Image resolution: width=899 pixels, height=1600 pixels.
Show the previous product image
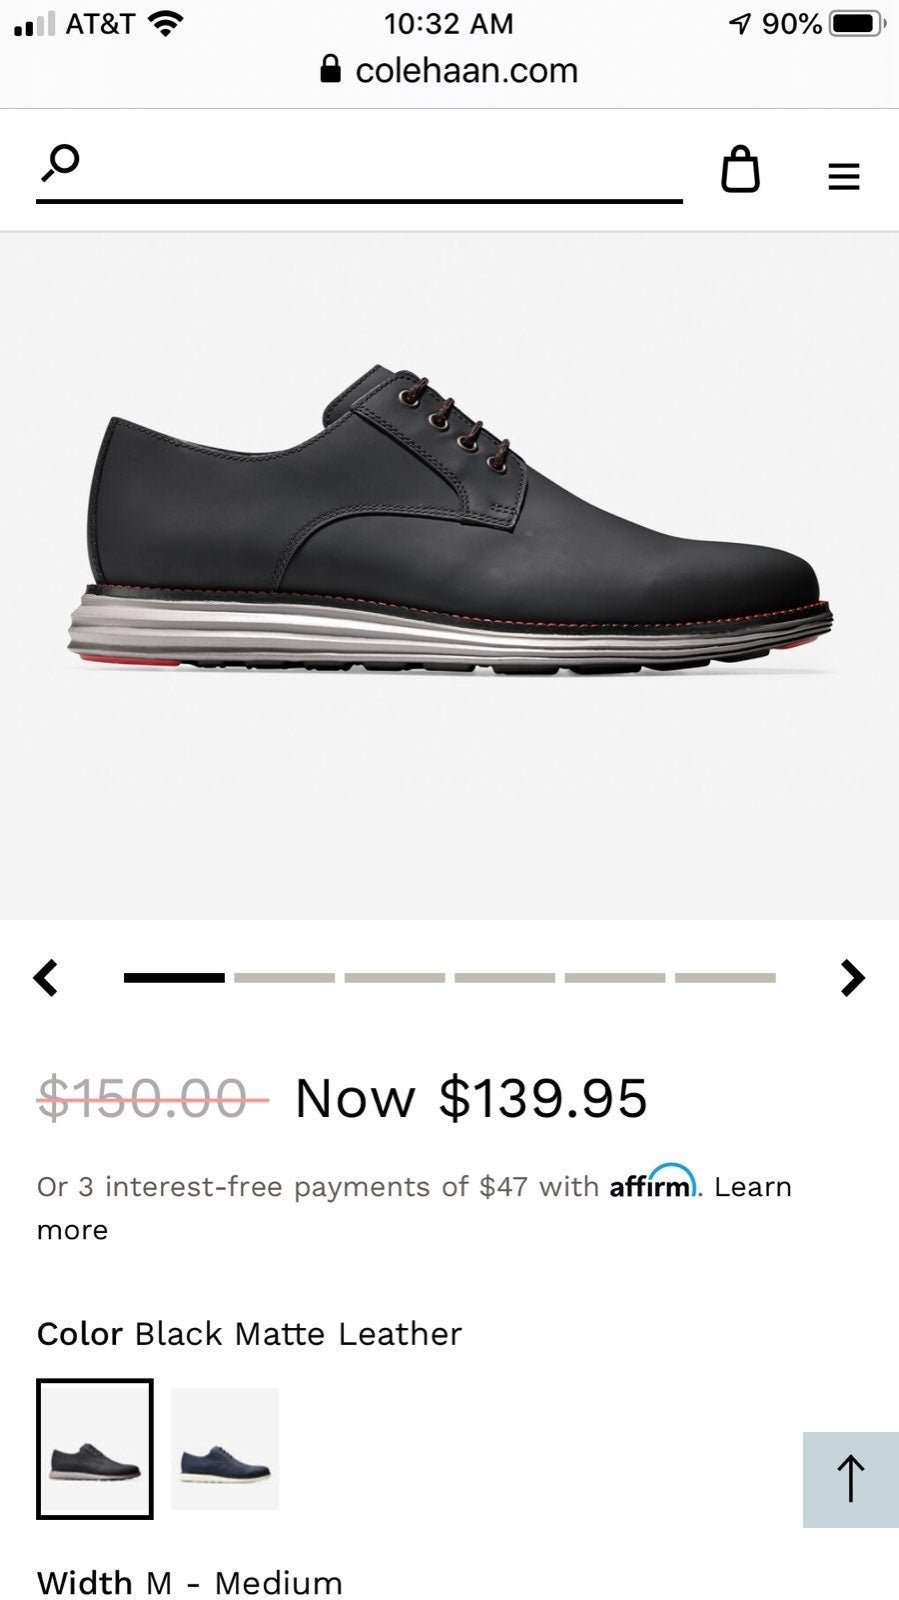46,978
